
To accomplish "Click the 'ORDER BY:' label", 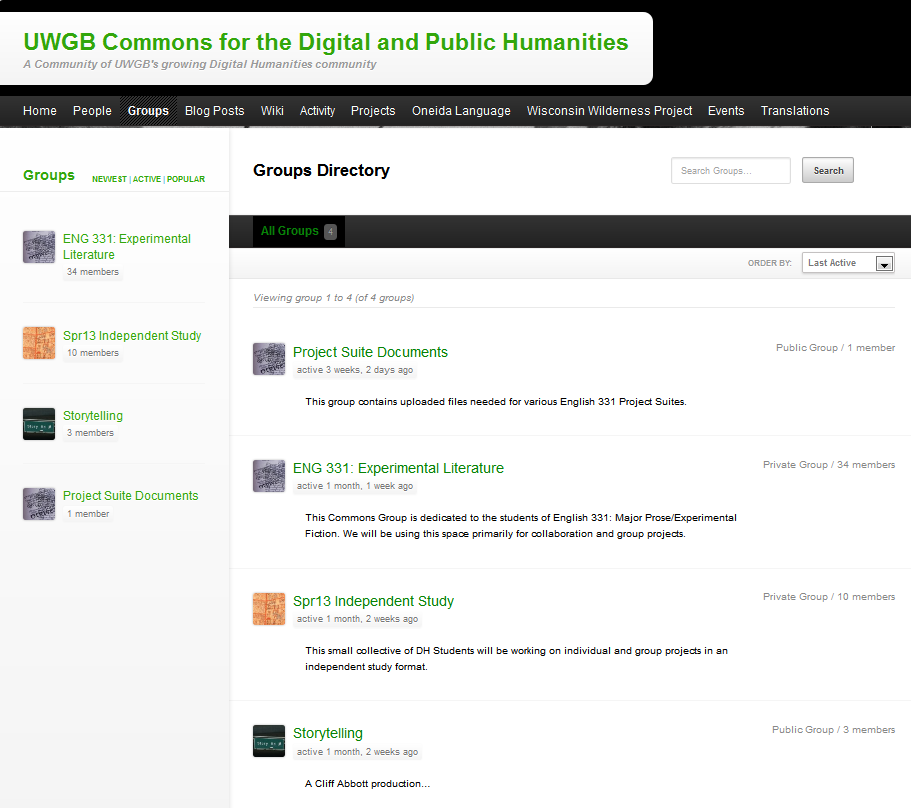I will point(769,263).
